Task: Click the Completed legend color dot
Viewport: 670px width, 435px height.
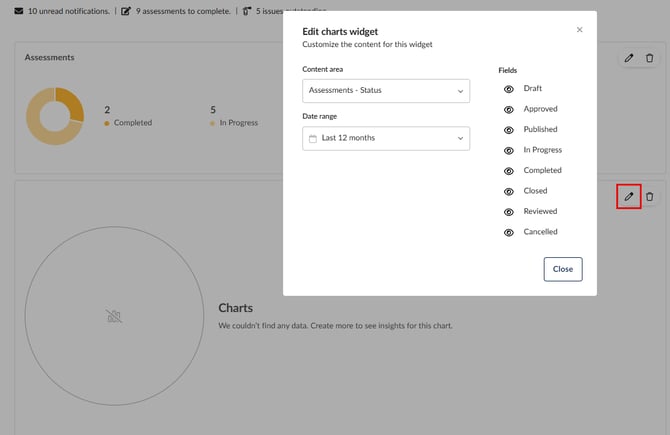Action: coord(107,123)
